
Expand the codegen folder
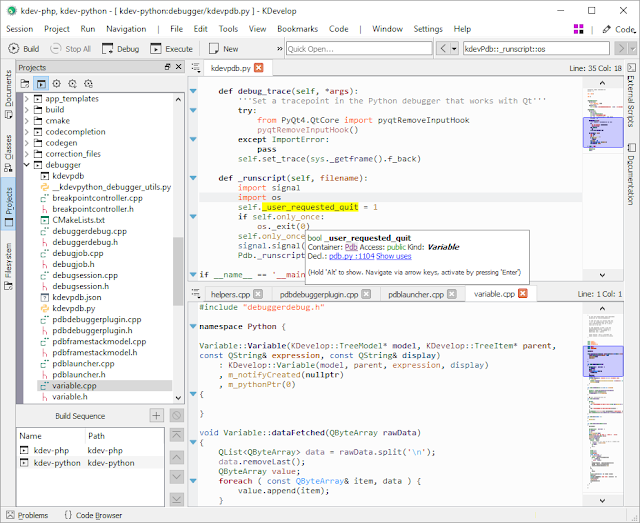(27, 143)
